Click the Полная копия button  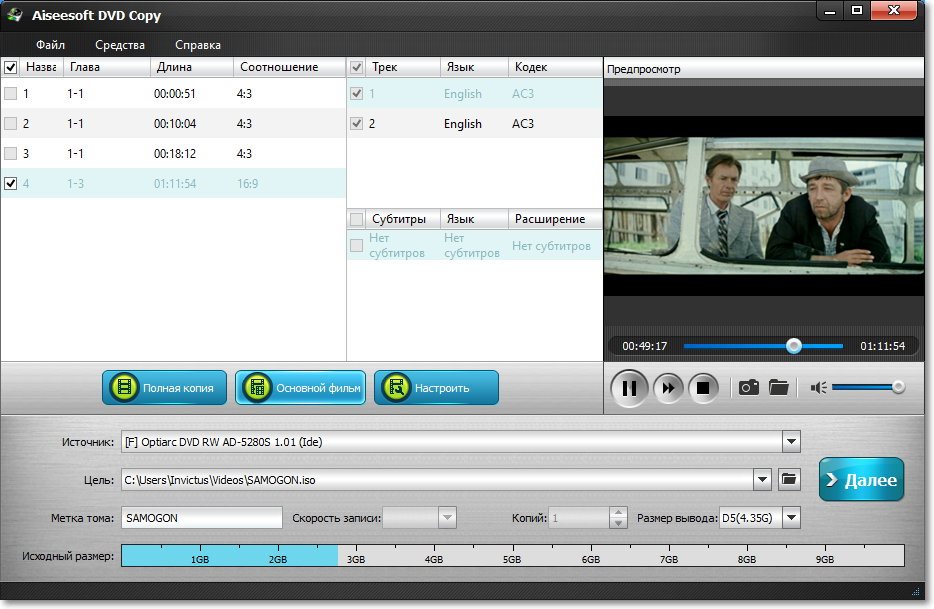click(164, 387)
